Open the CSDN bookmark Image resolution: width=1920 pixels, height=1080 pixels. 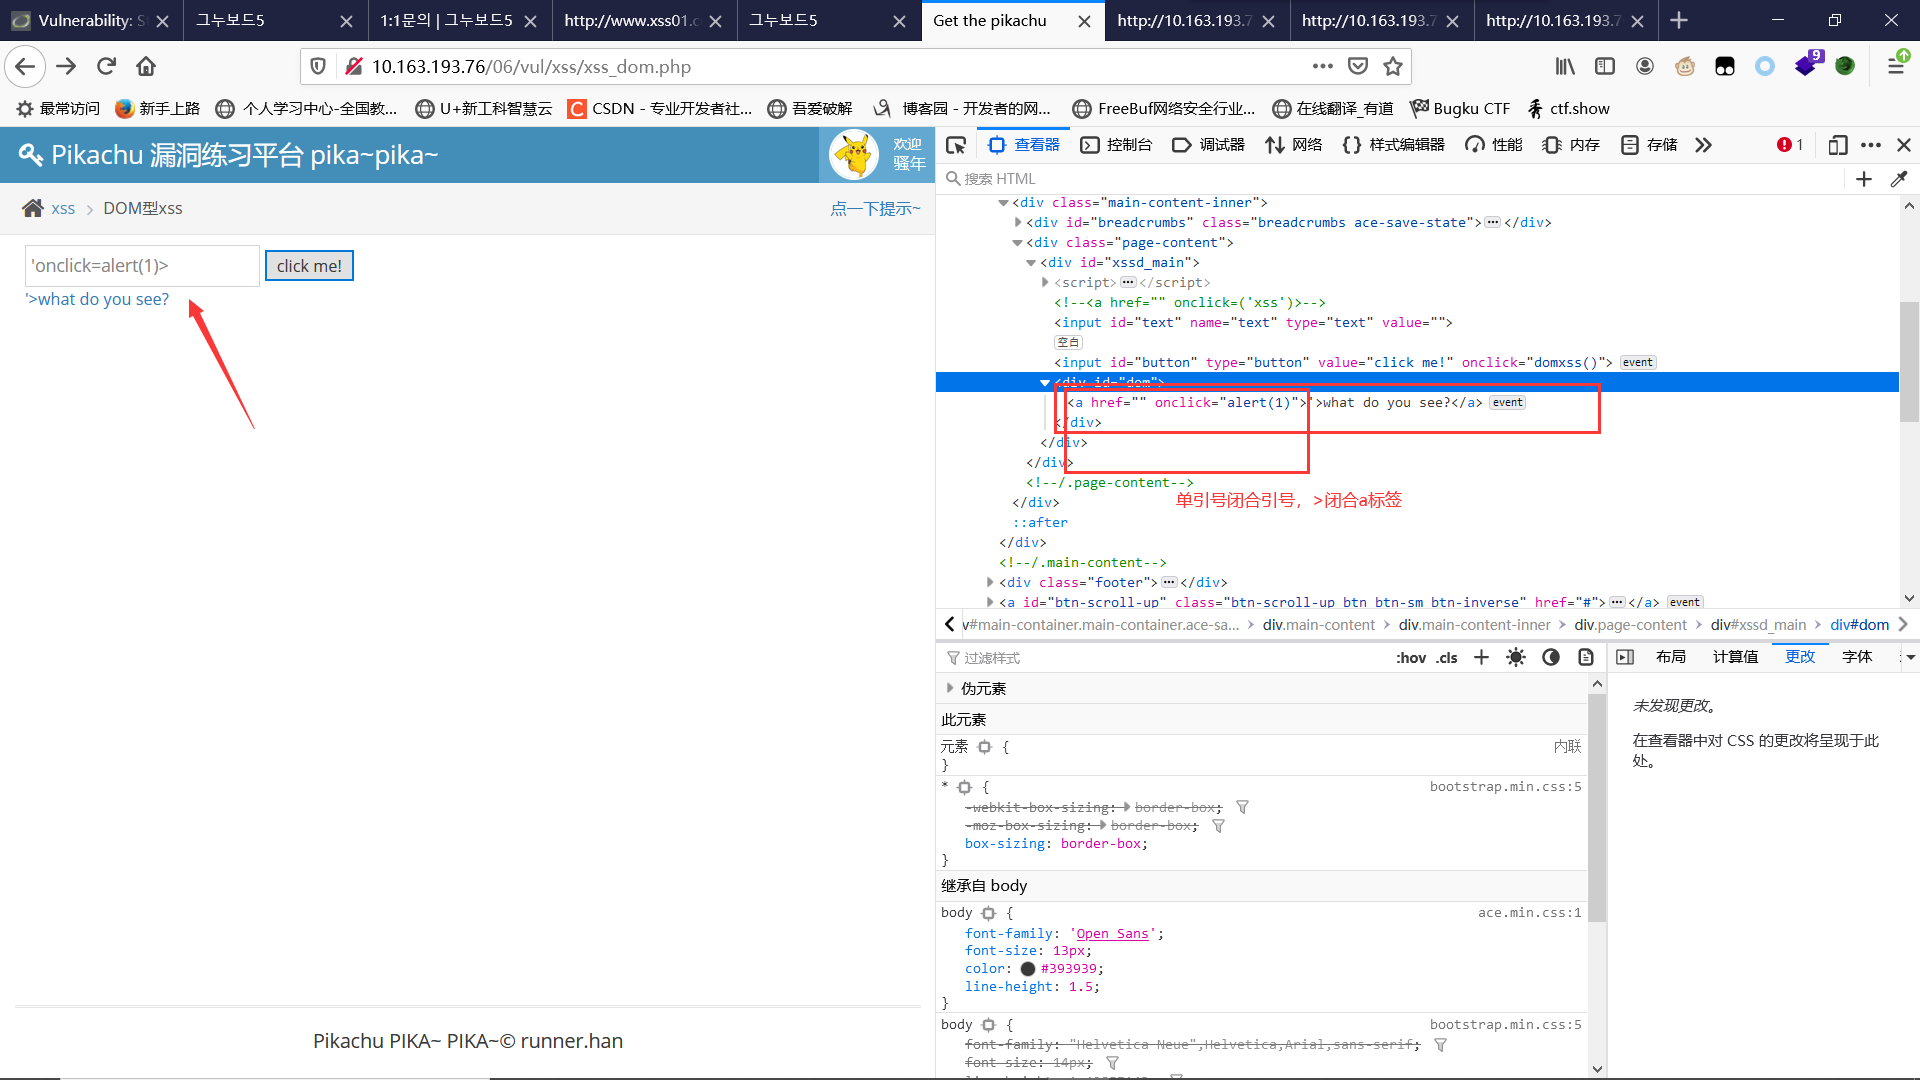(x=660, y=108)
